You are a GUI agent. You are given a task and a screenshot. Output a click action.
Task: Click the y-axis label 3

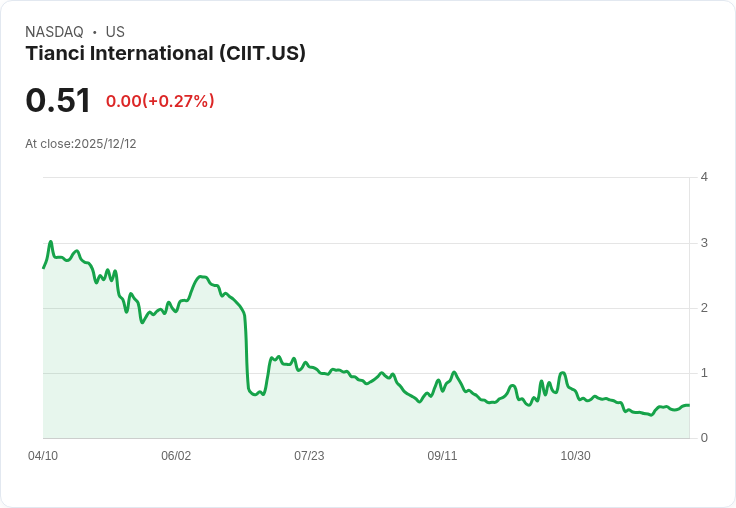coord(704,243)
